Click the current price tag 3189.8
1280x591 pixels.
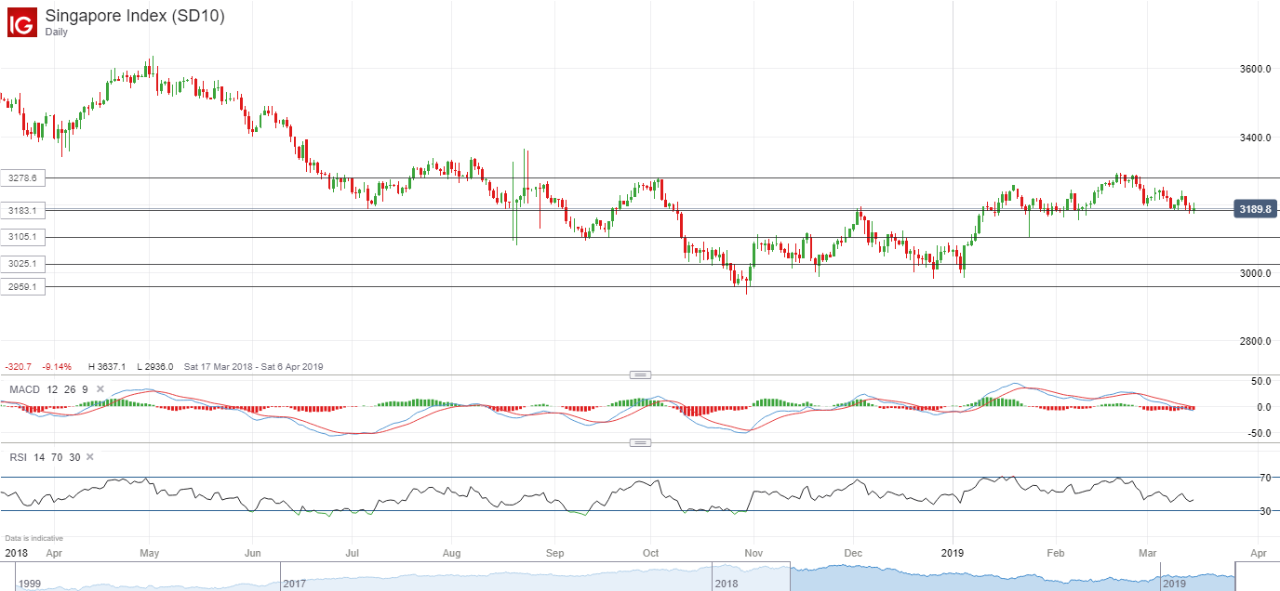[x=1255, y=209]
